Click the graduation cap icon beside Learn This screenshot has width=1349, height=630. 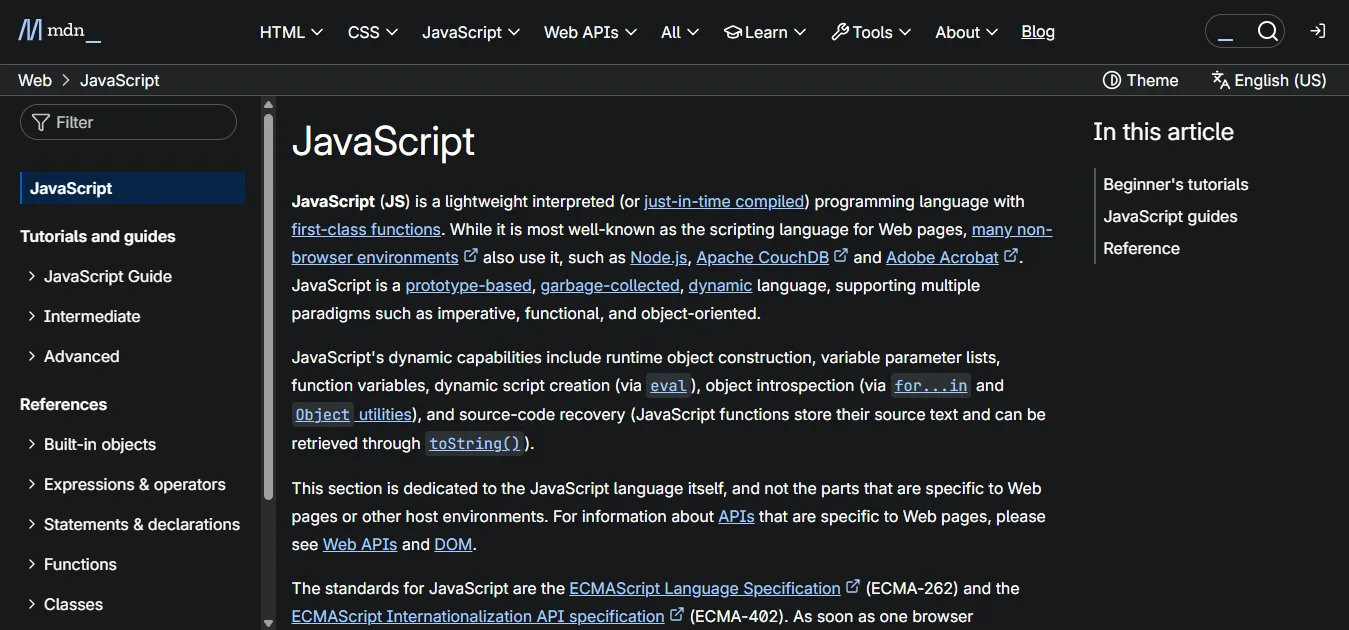pos(733,31)
